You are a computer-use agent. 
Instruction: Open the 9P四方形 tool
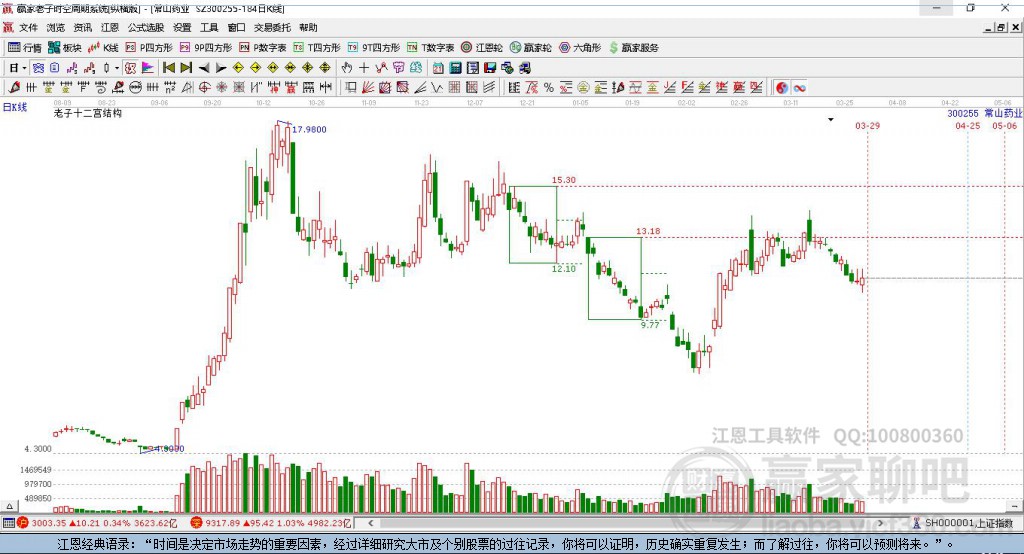pos(206,48)
